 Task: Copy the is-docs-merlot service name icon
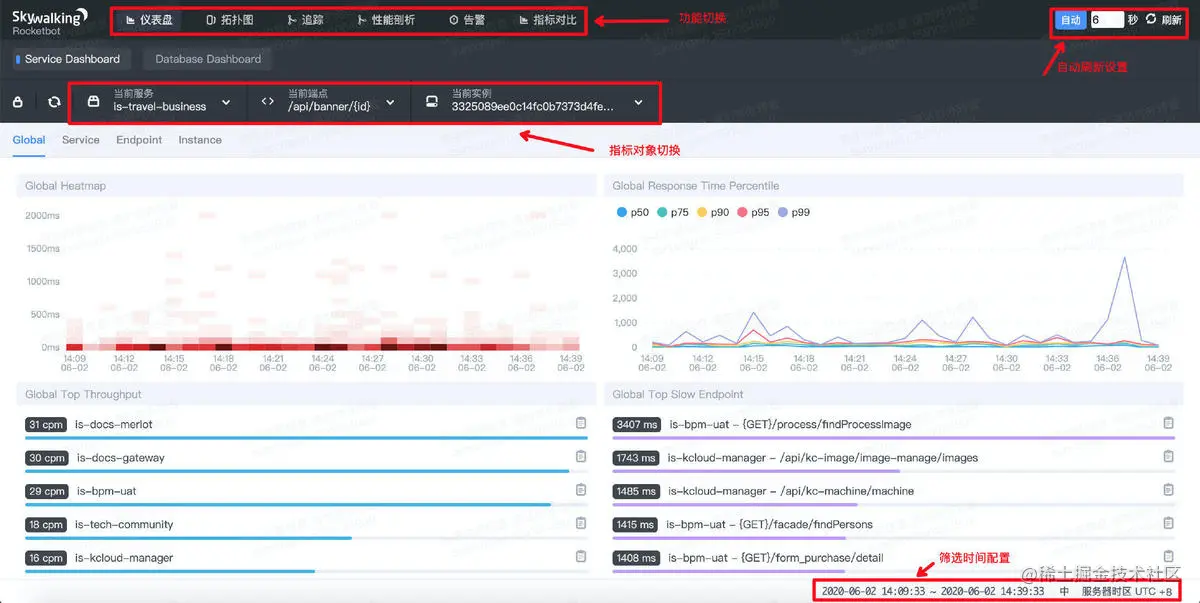click(x=581, y=424)
